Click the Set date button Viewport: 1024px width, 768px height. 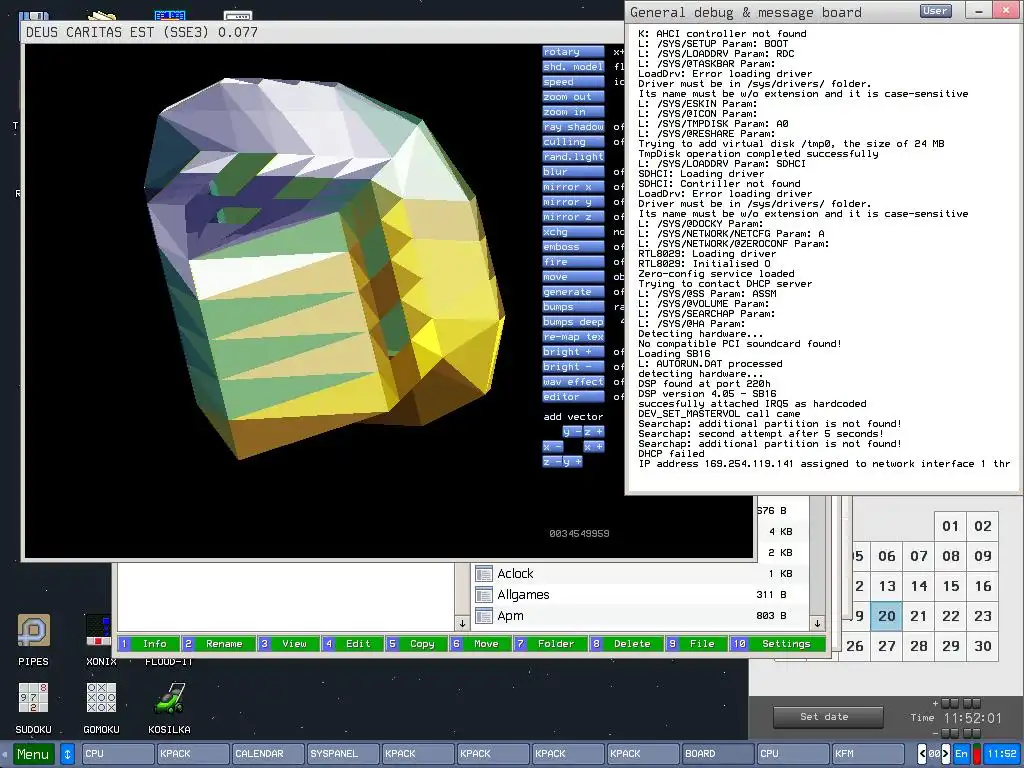click(827, 716)
